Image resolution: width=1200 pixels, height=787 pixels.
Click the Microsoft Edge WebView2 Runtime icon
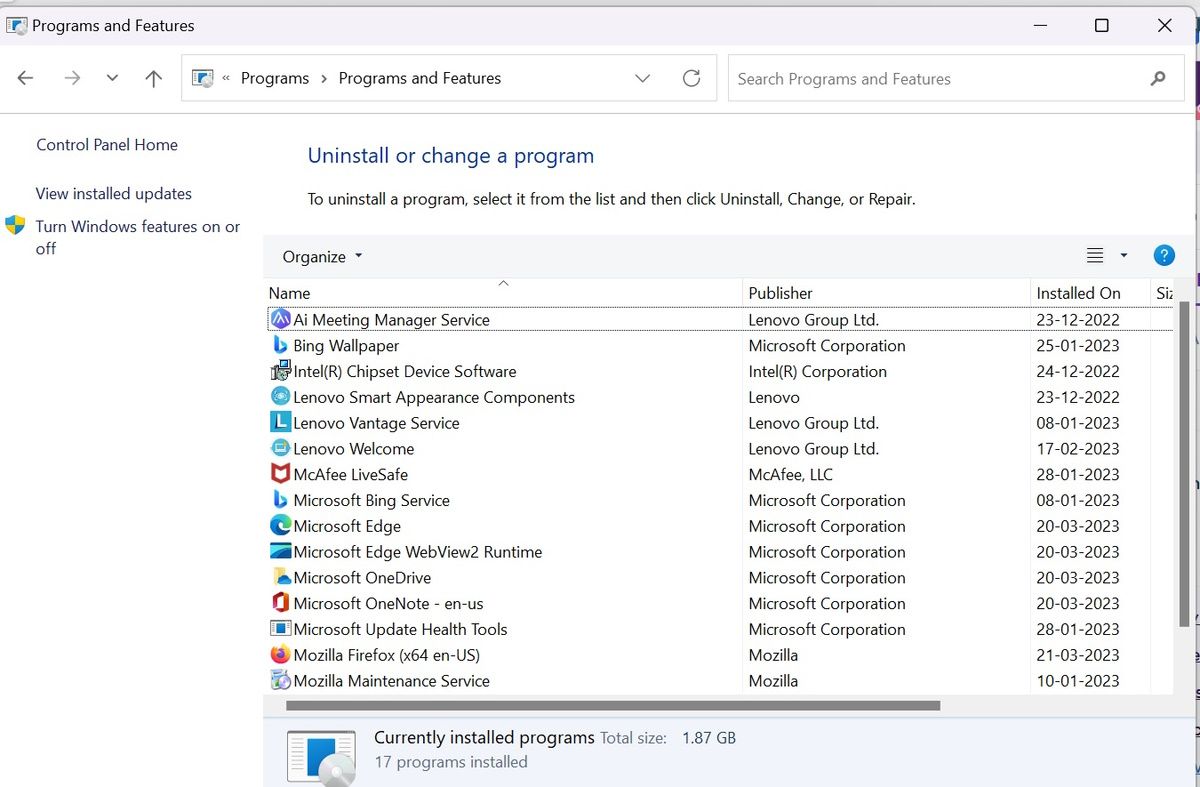[281, 552]
